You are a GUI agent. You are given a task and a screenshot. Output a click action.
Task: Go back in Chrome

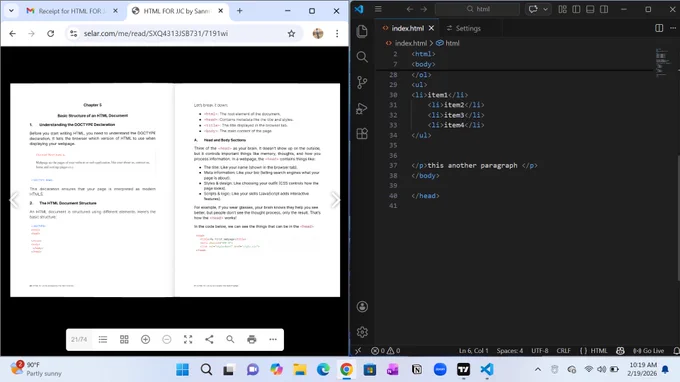[x=13, y=33]
